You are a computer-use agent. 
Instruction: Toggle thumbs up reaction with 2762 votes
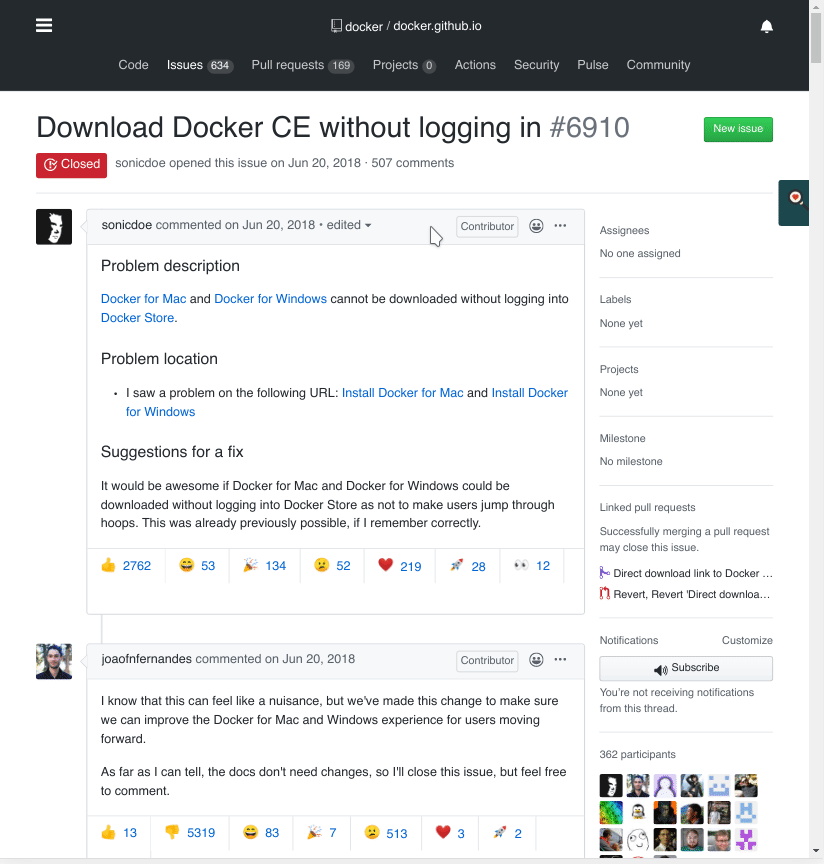126,566
